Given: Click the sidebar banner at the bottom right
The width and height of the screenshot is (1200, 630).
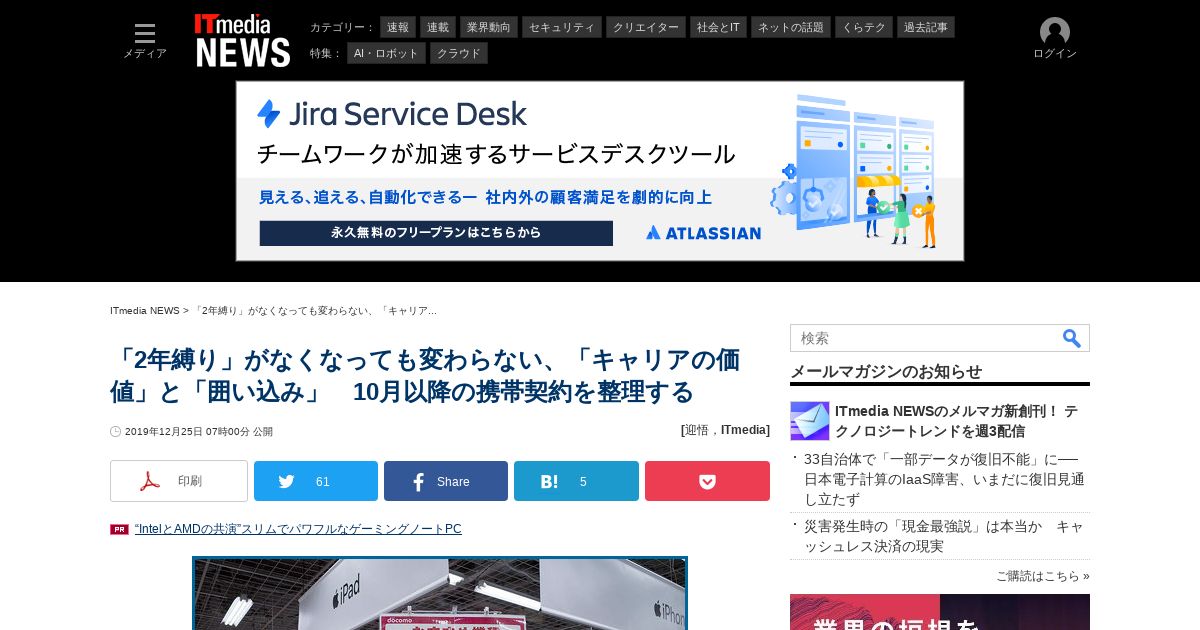Looking at the screenshot, I should point(940,612).
